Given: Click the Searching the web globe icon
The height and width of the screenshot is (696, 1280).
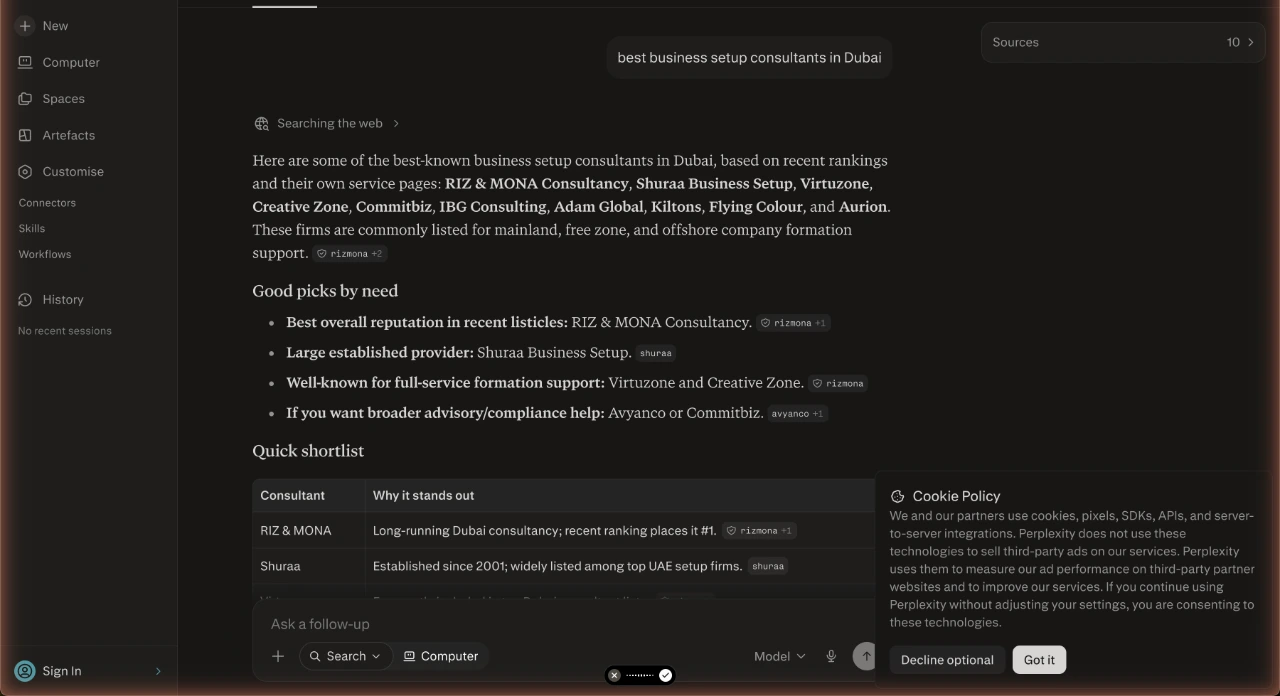Looking at the screenshot, I should 261,124.
